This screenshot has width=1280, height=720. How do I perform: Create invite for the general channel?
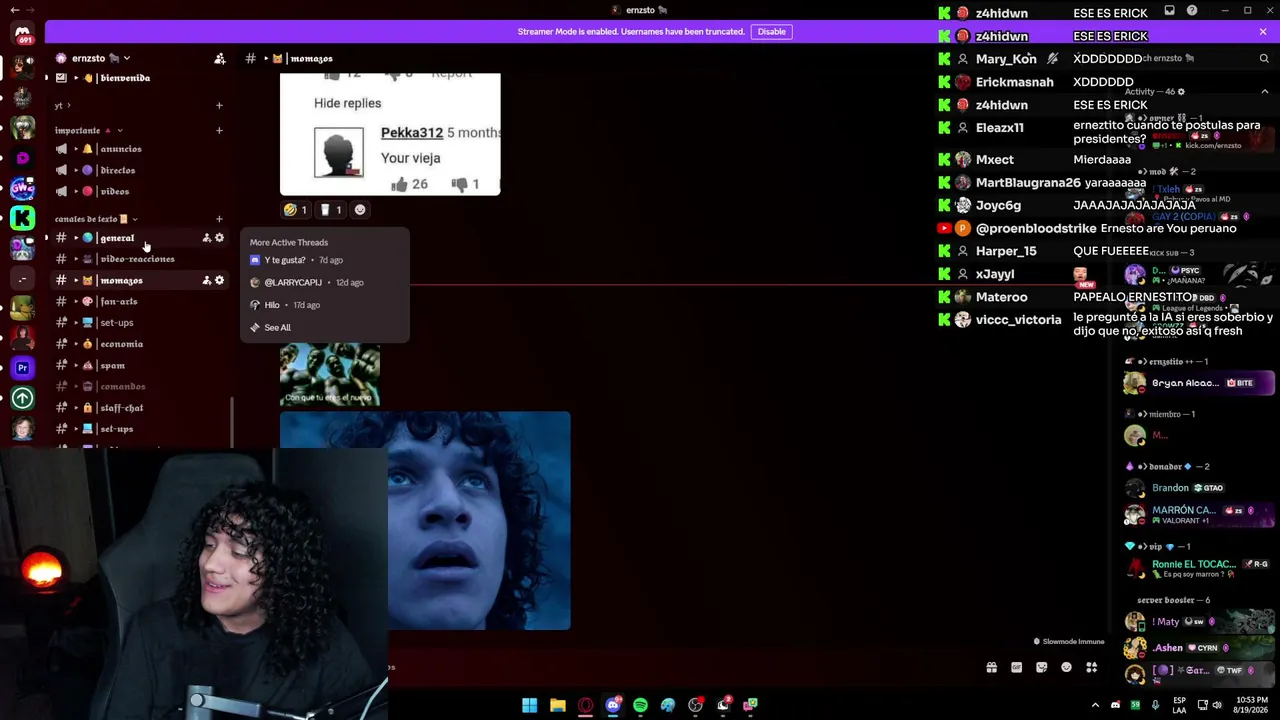pos(207,238)
